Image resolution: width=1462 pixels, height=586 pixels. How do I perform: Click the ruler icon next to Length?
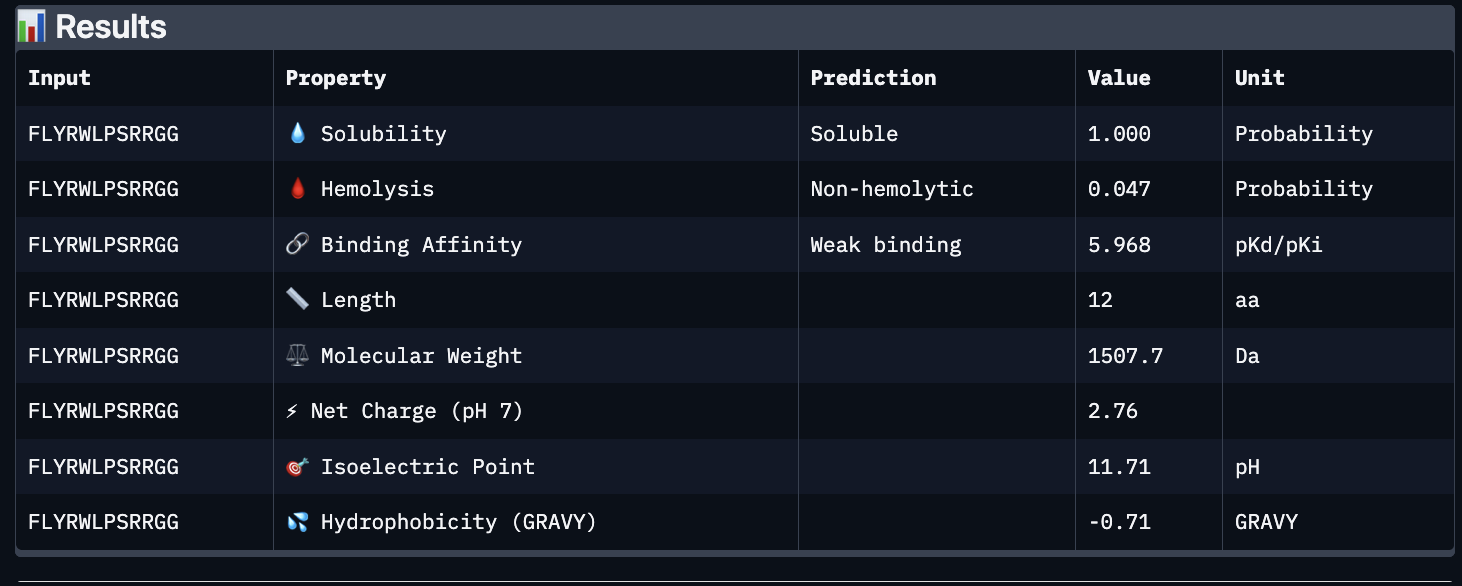tap(297, 300)
